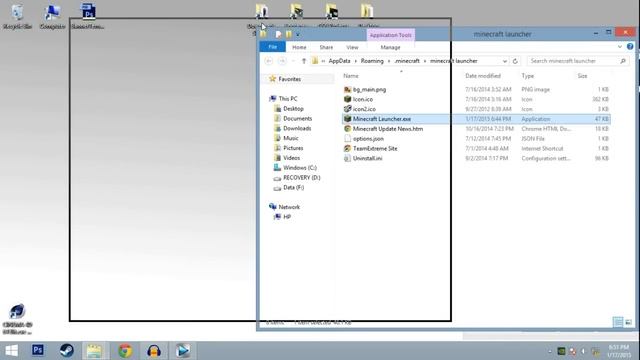
Task: Open Desktop in navigation pane
Action: coord(293,109)
